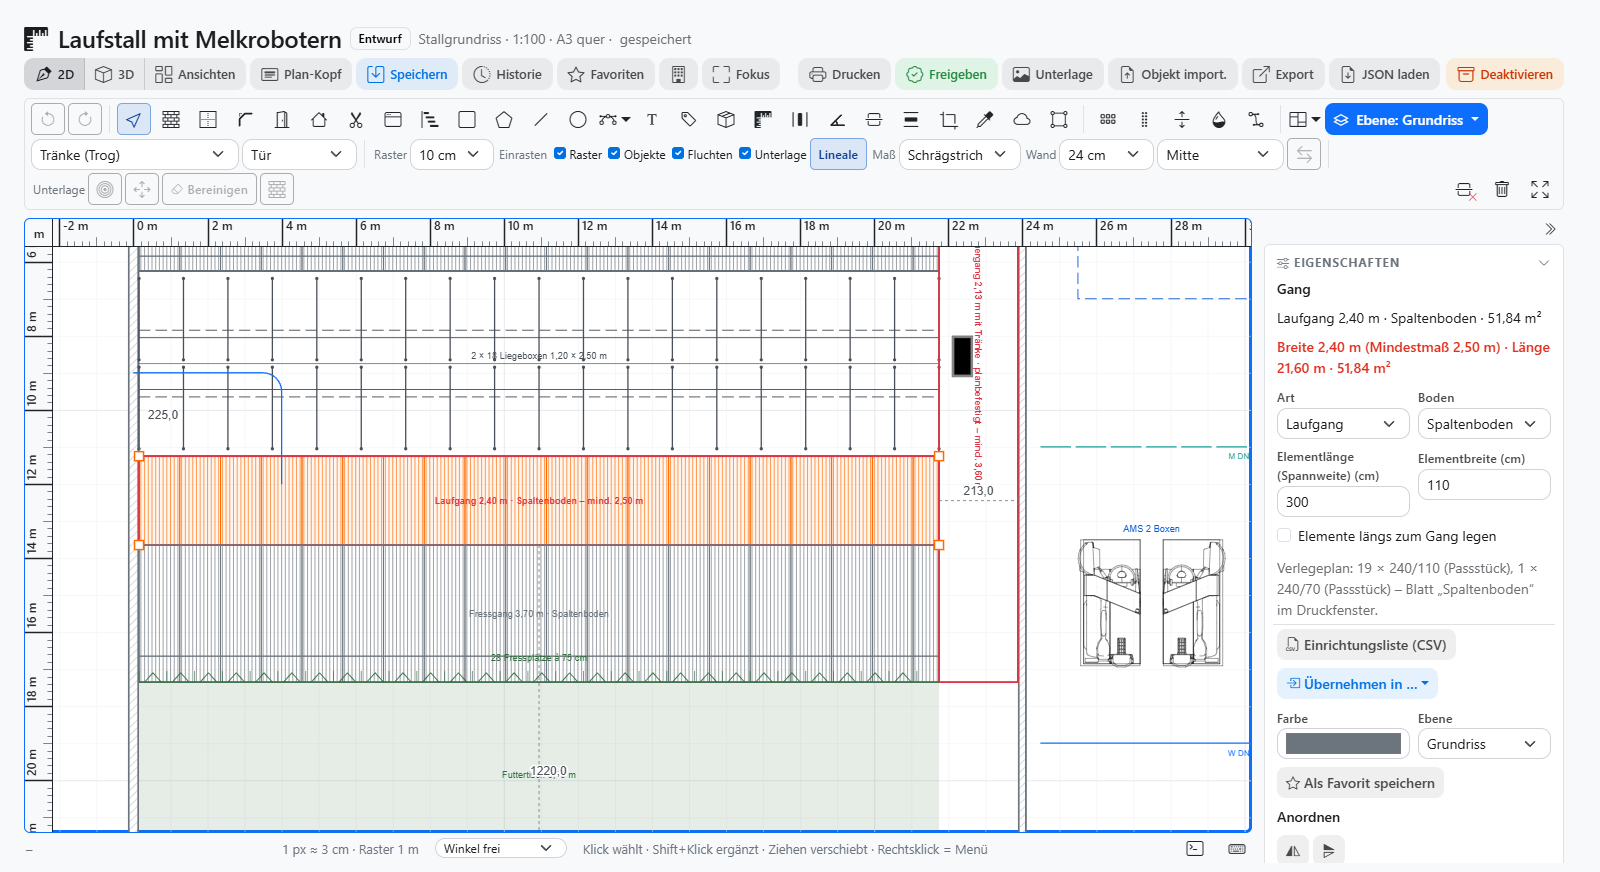This screenshot has height=872, width=1600.
Task: Choose the cloud shape tool
Action: [1022, 120]
